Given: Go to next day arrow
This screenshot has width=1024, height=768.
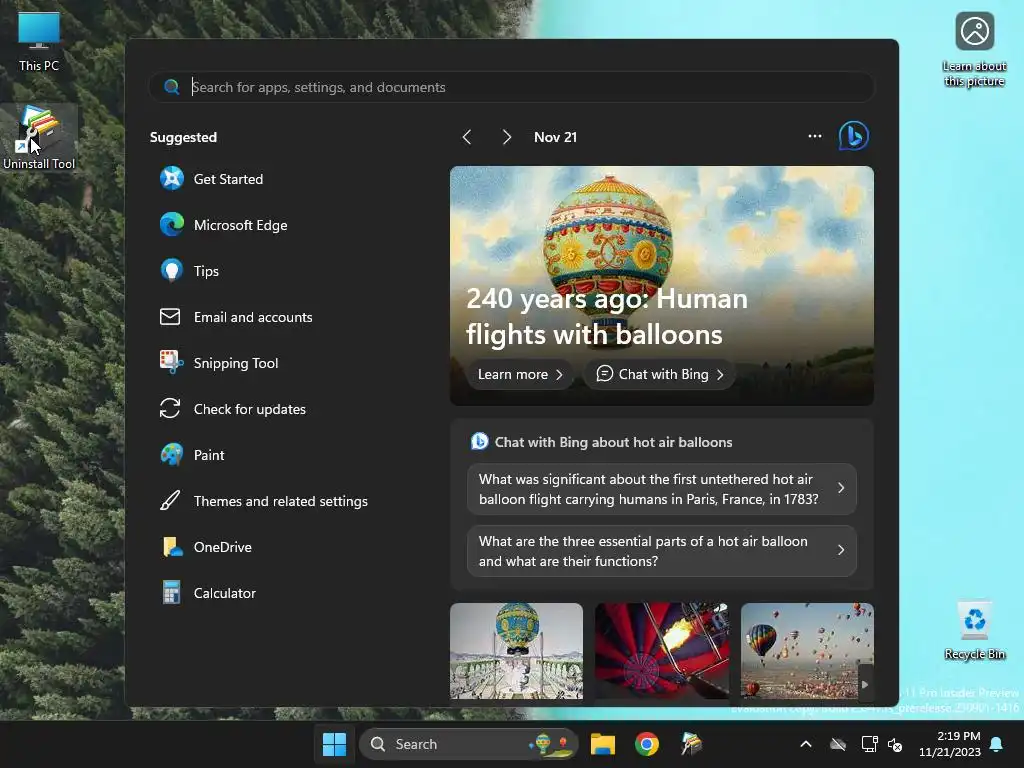Looking at the screenshot, I should click(506, 136).
